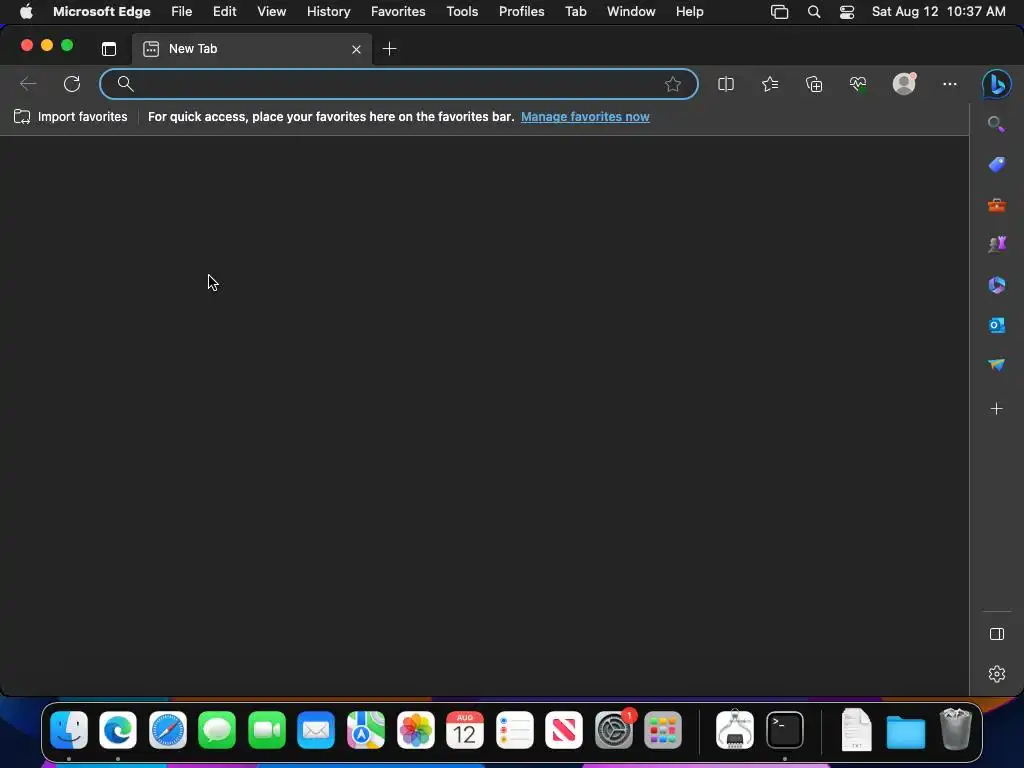This screenshot has height=768, width=1024.
Task: Toggle vertical tabs actions icon
Action: click(x=109, y=49)
